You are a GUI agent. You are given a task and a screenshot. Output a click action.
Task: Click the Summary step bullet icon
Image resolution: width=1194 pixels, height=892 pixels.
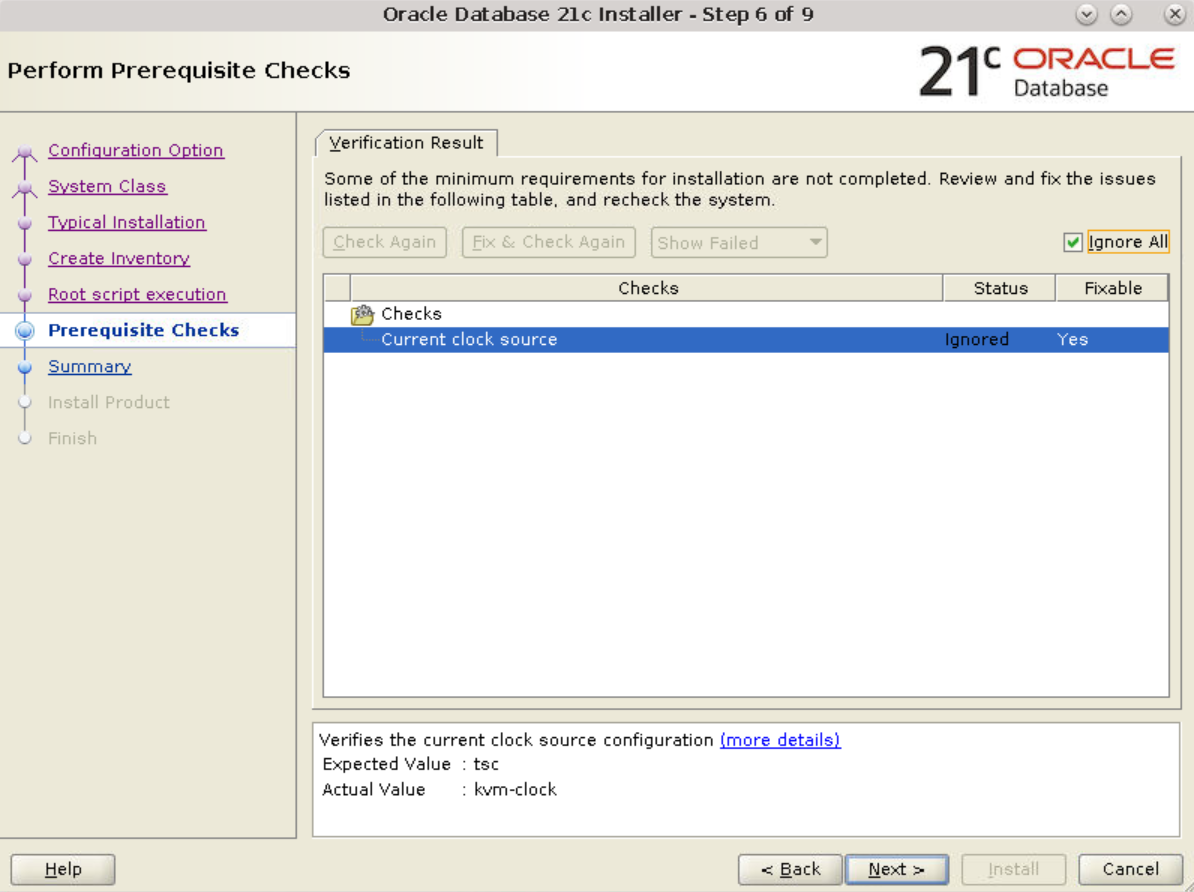[x=27, y=367]
